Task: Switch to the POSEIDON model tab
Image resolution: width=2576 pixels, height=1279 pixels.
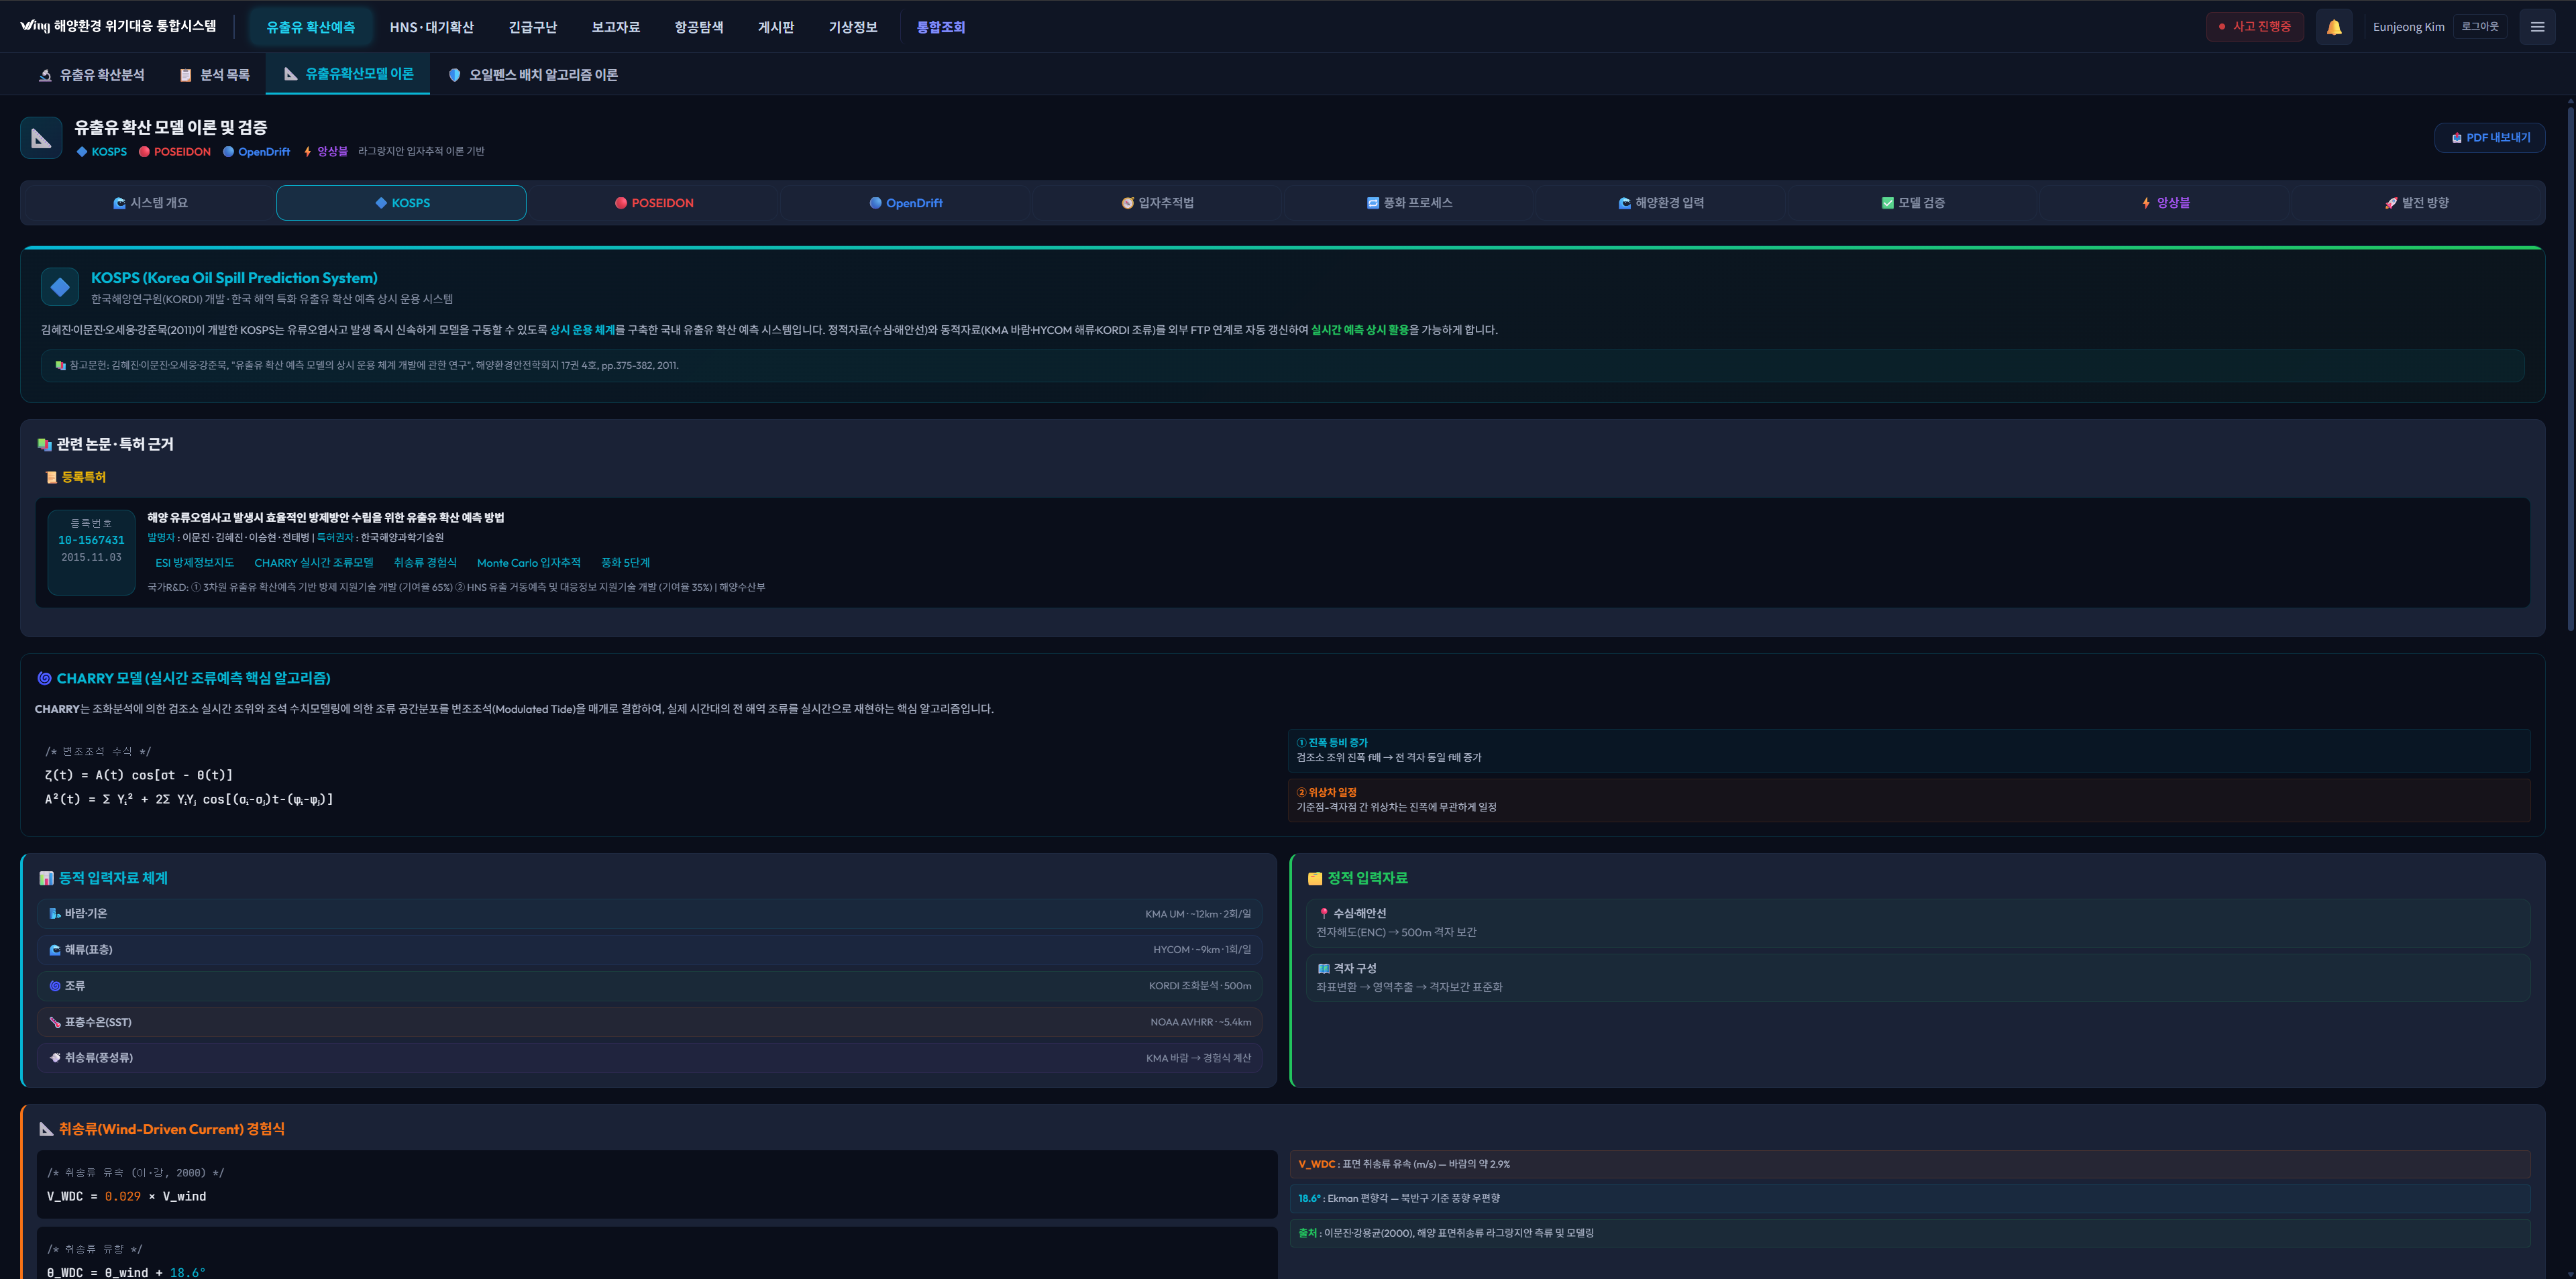Action: click(x=654, y=203)
